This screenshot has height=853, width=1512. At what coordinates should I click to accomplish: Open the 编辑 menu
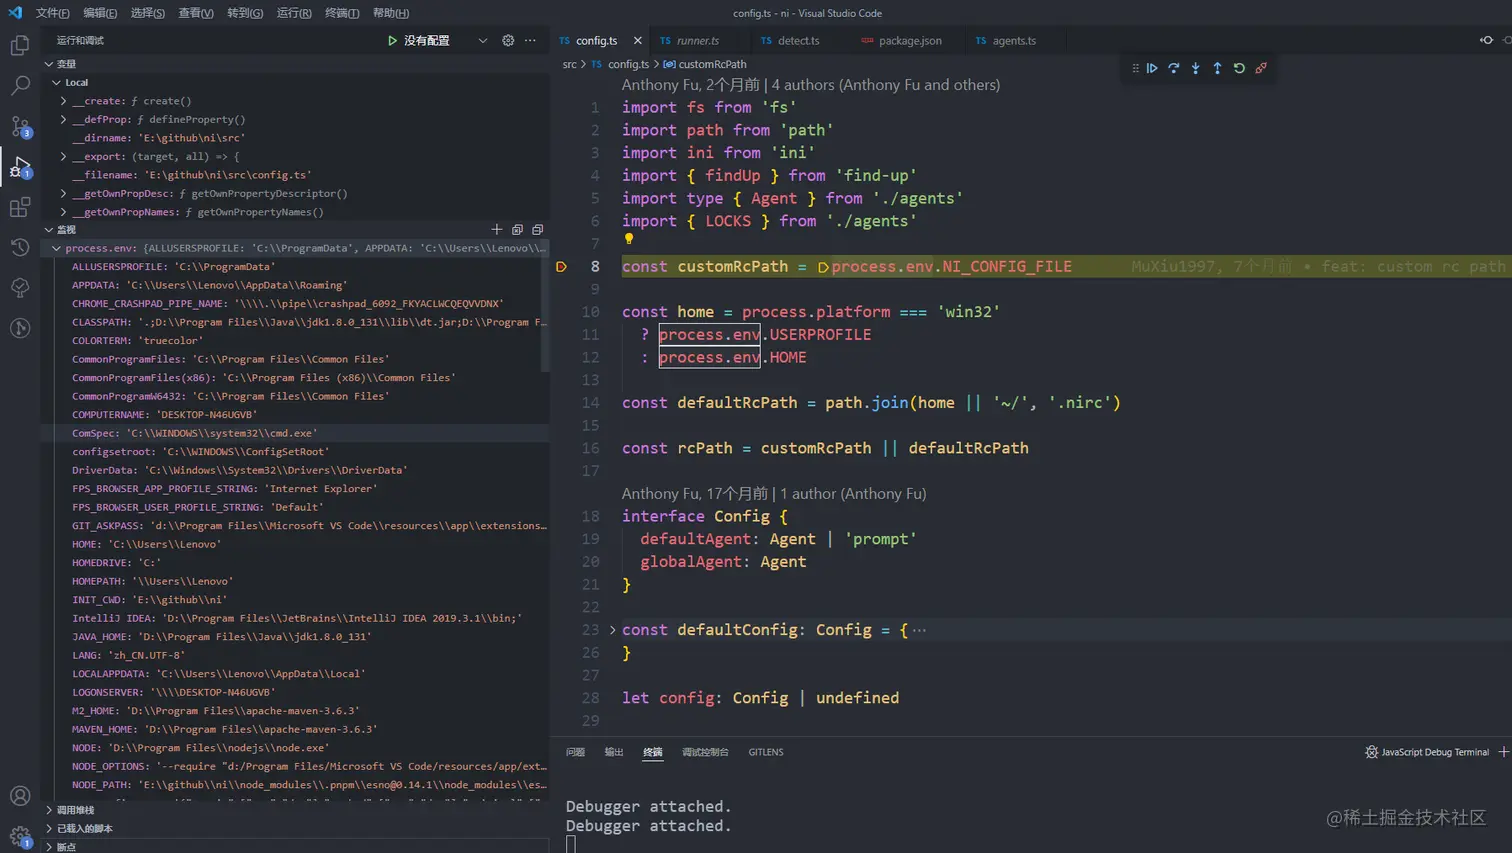coord(100,13)
